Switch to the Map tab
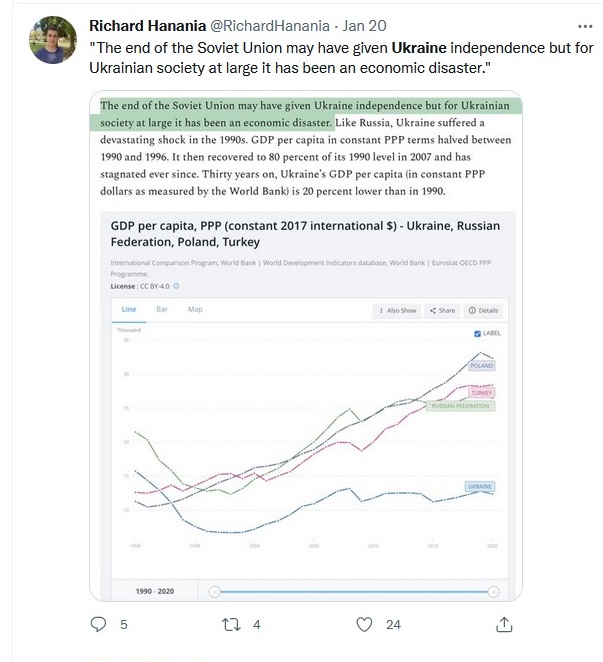 (195, 309)
